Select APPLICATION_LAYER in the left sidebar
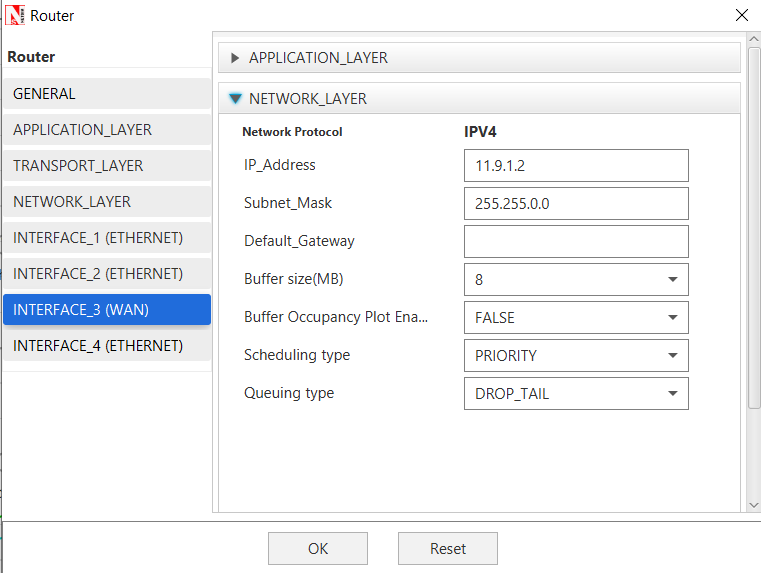Viewport: 761px width, 573px height. coord(106,130)
